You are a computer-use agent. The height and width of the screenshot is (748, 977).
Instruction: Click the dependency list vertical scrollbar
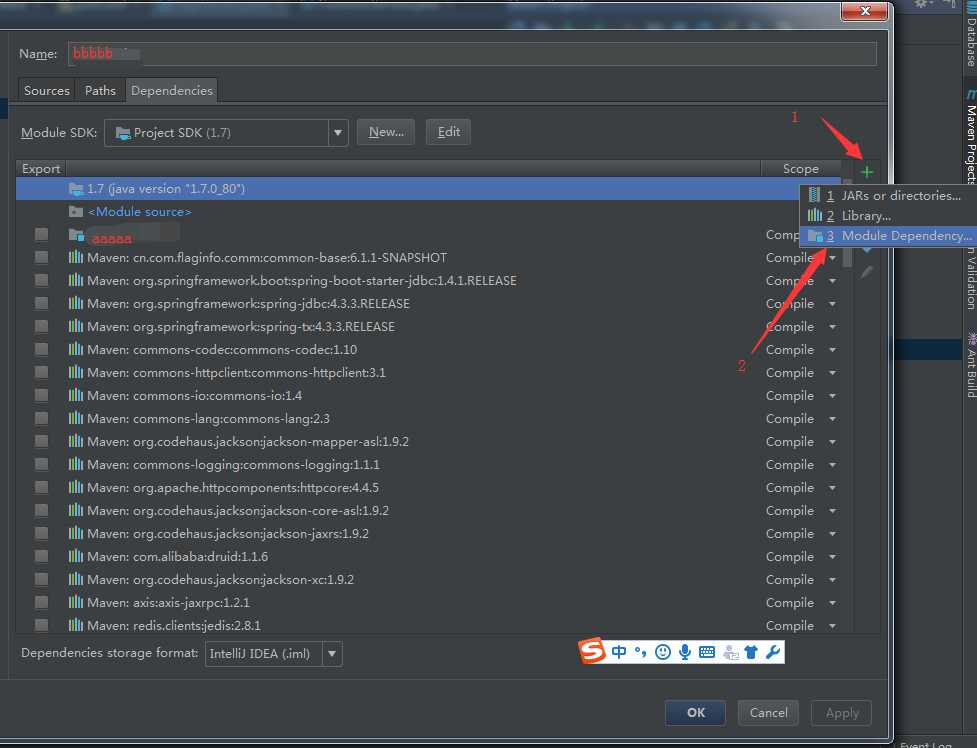pyautogui.click(x=847, y=224)
